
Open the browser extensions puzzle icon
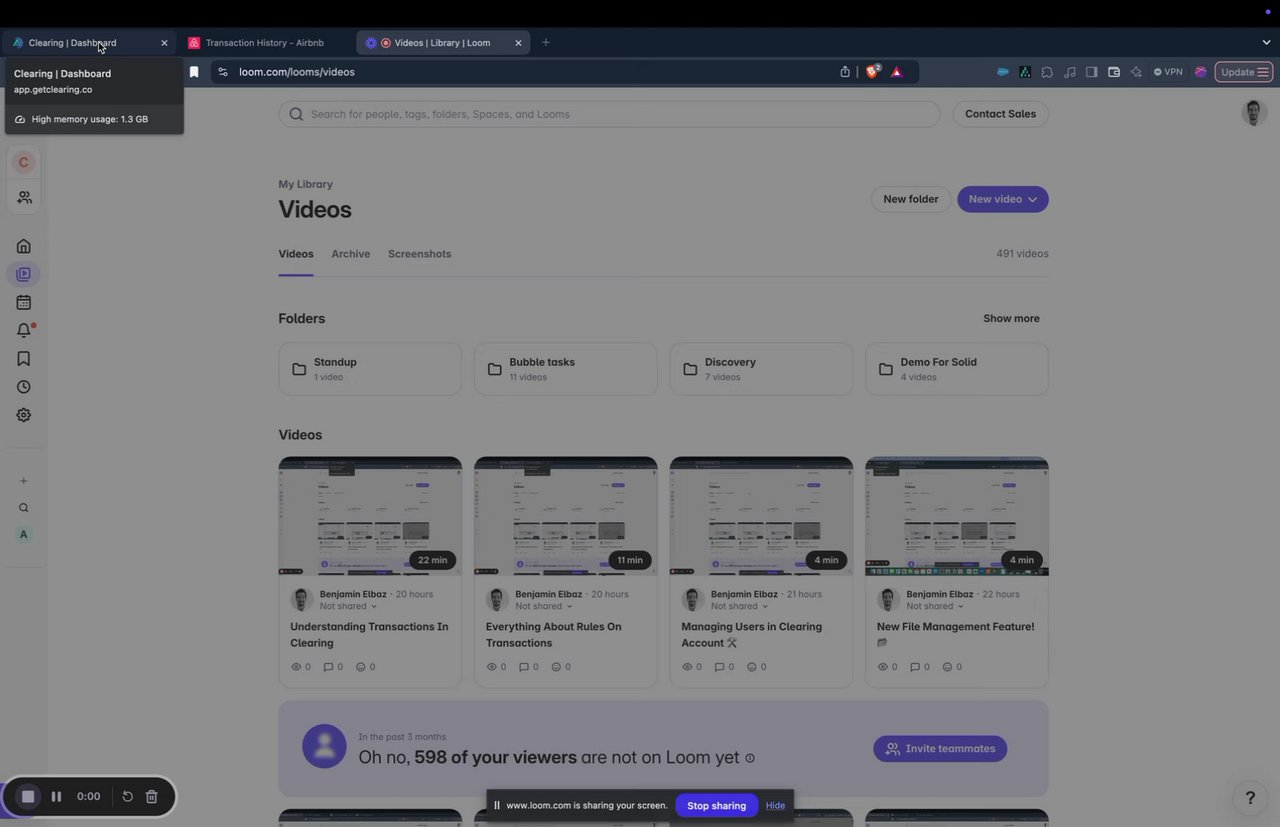coord(1047,72)
